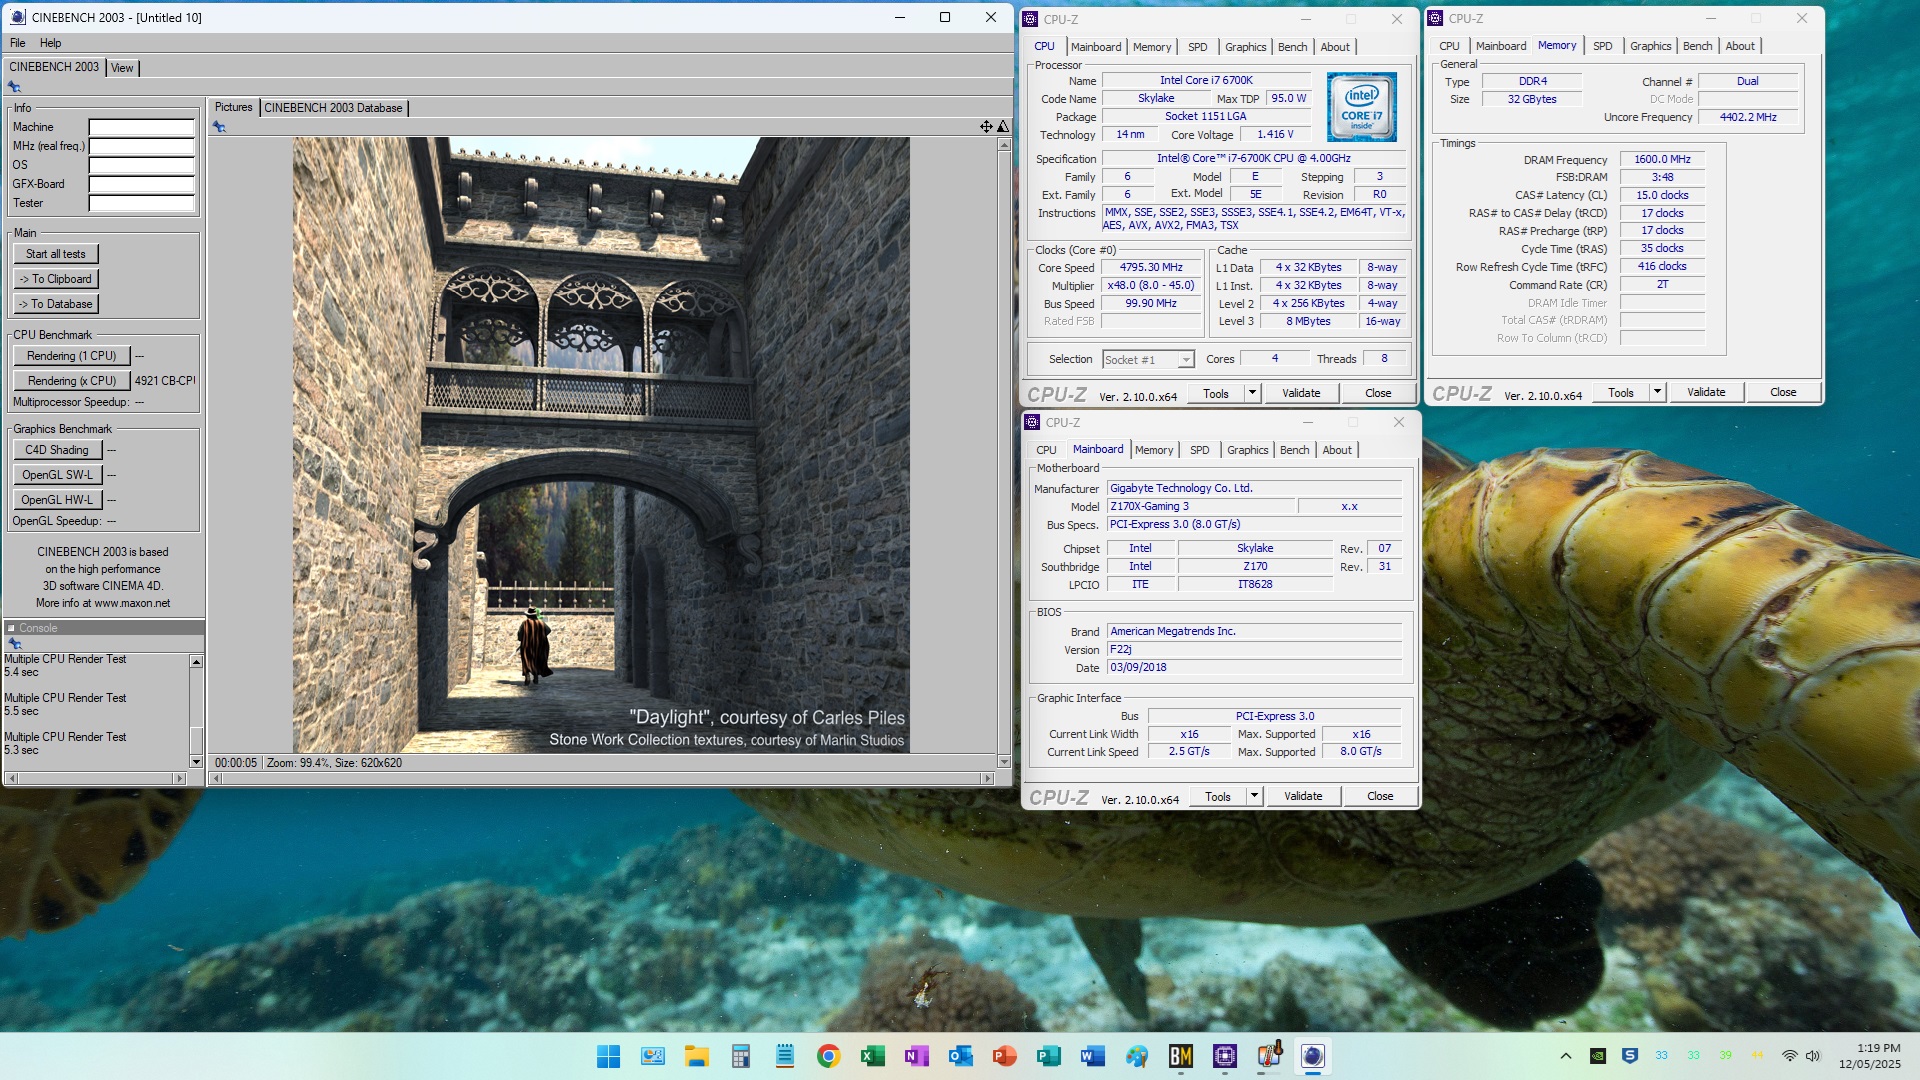This screenshot has width=1920, height=1080.
Task: Open Graphics tab in the CPU CPU-Z window
Action: 1245,47
